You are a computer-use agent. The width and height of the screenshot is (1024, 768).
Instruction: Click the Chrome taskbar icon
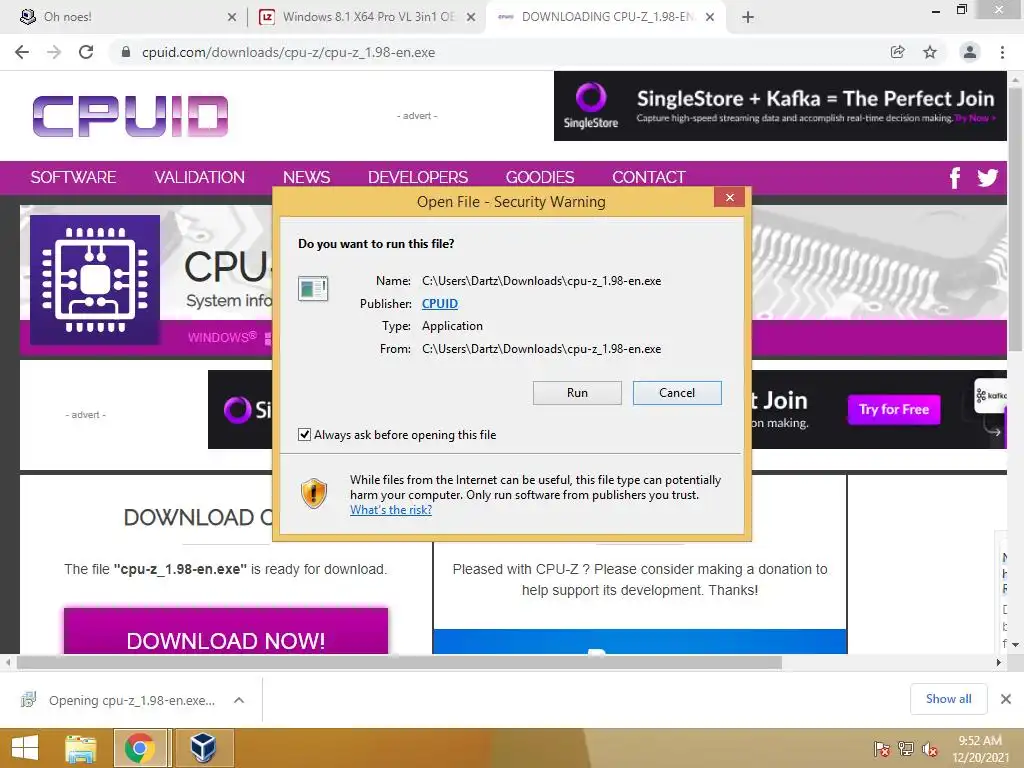point(140,748)
